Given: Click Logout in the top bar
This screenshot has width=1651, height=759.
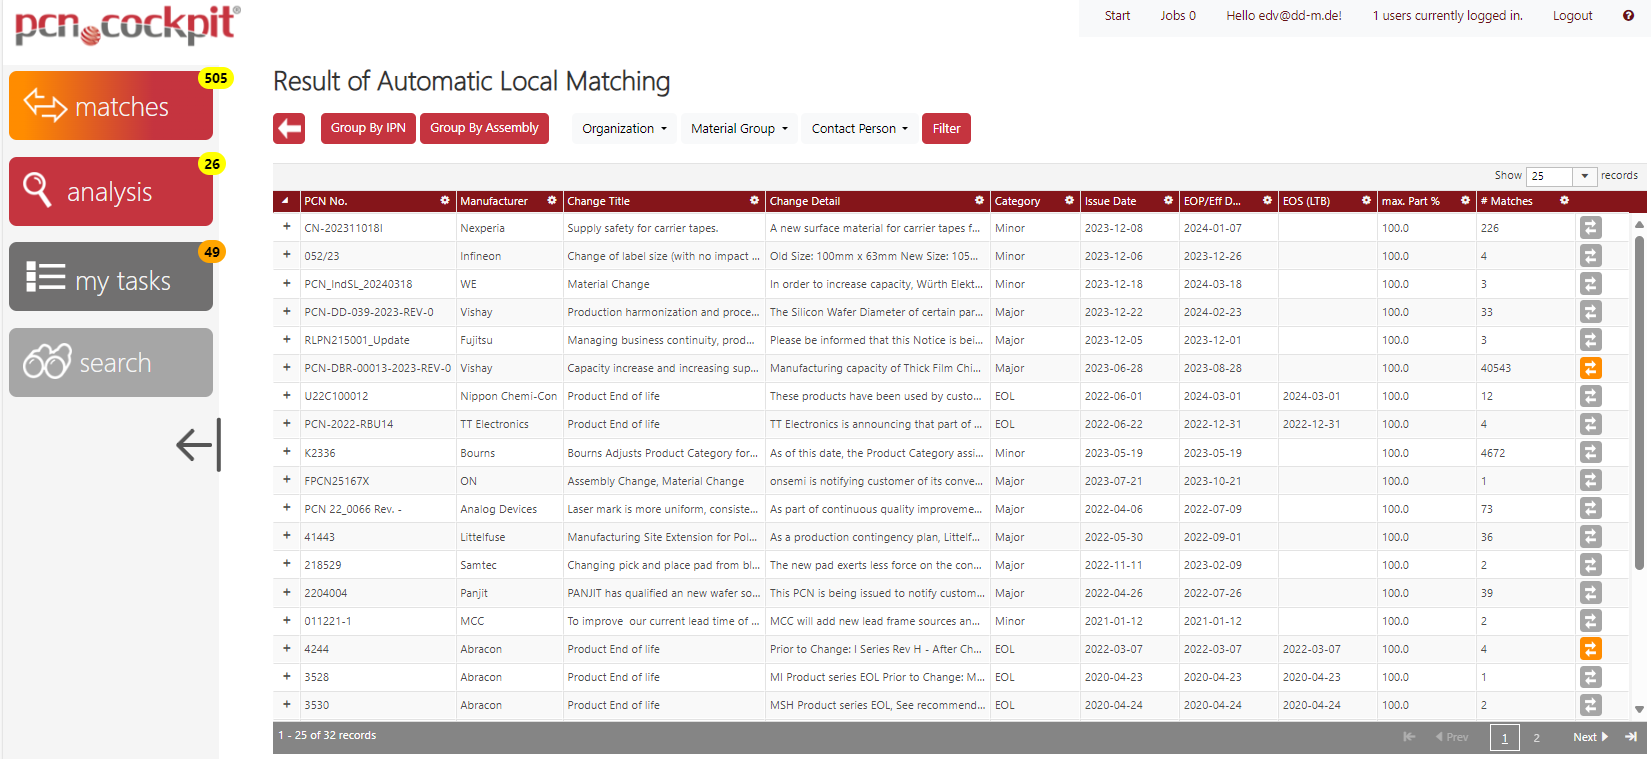Looking at the screenshot, I should [x=1572, y=16].
